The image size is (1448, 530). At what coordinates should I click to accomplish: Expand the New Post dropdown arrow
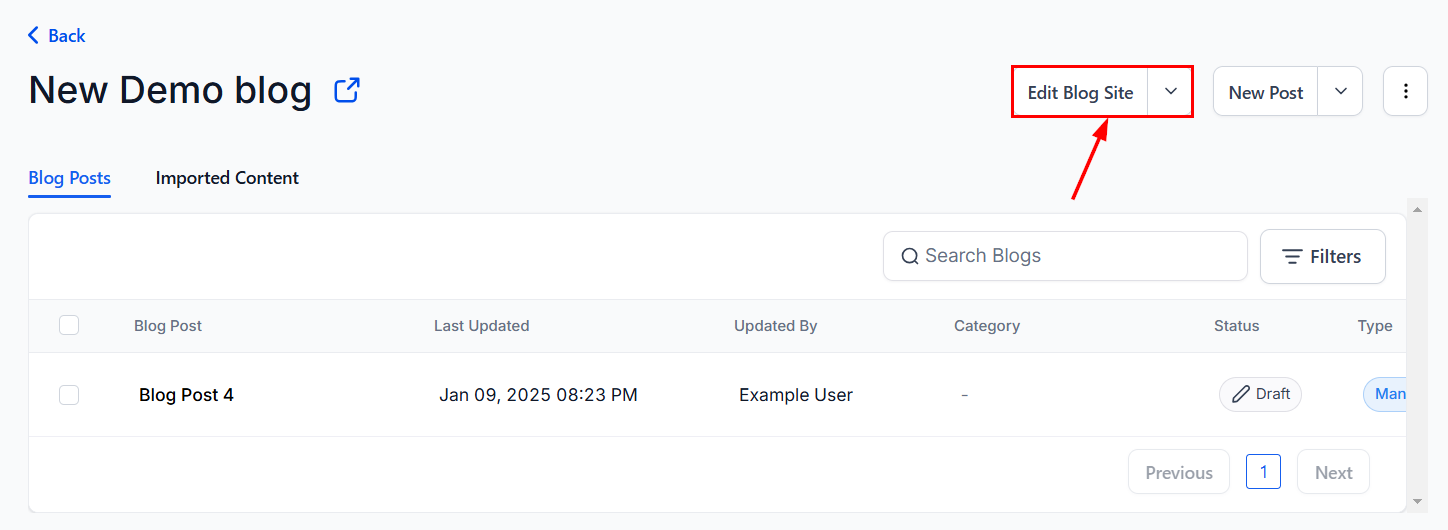click(x=1341, y=92)
